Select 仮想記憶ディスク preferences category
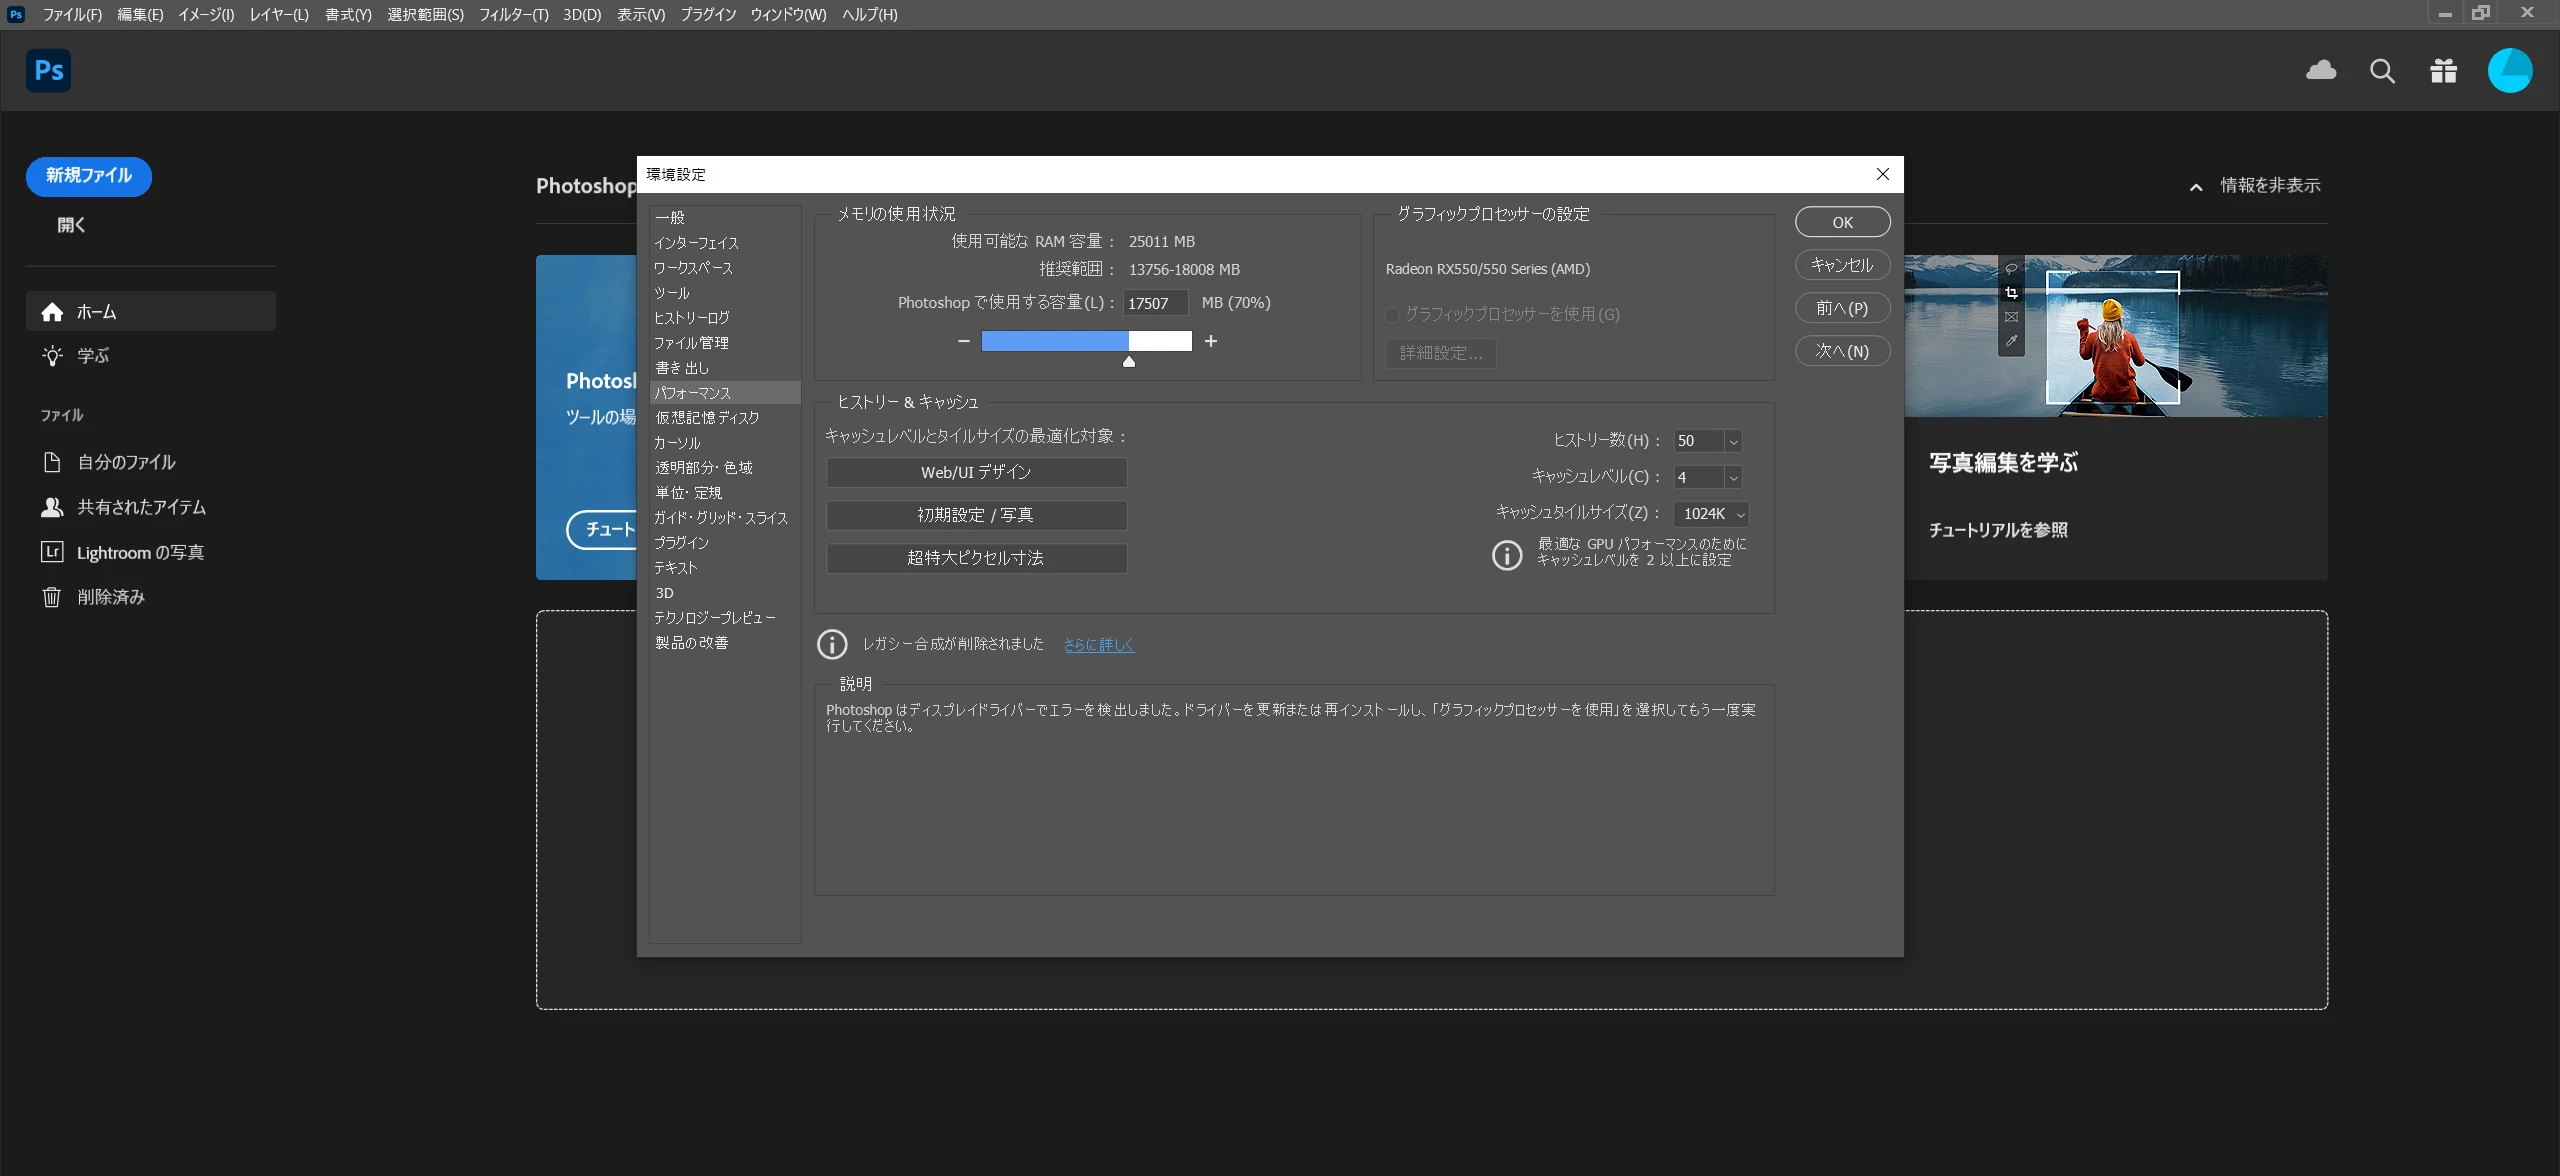The height and width of the screenshot is (1176, 2560). [x=707, y=418]
